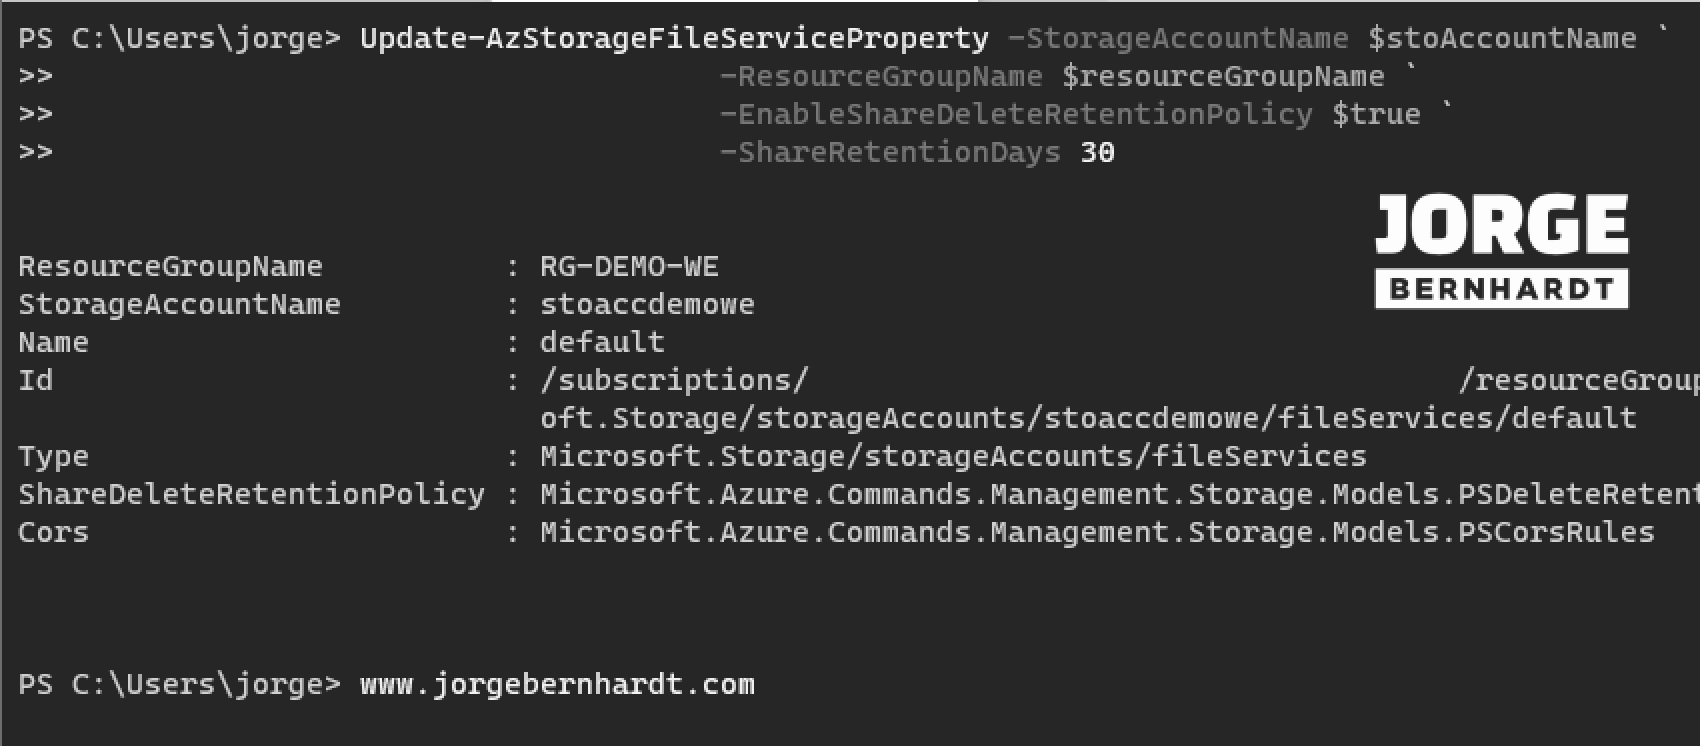This screenshot has width=1700, height=746.
Task: Click the BERNHARDT logo banner
Action: 1502,289
